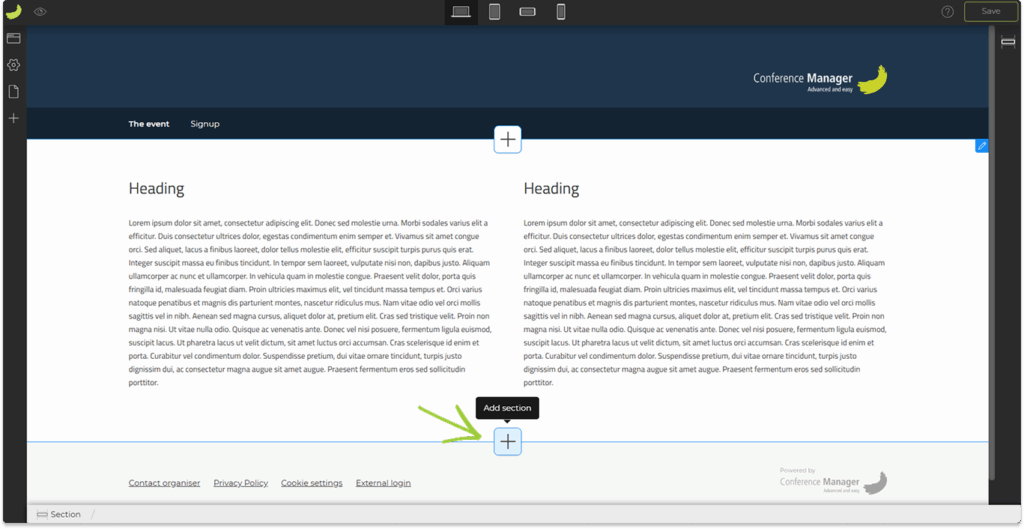1024x529 pixels.
Task: Click the Save button
Action: pyautogui.click(x=990, y=12)
